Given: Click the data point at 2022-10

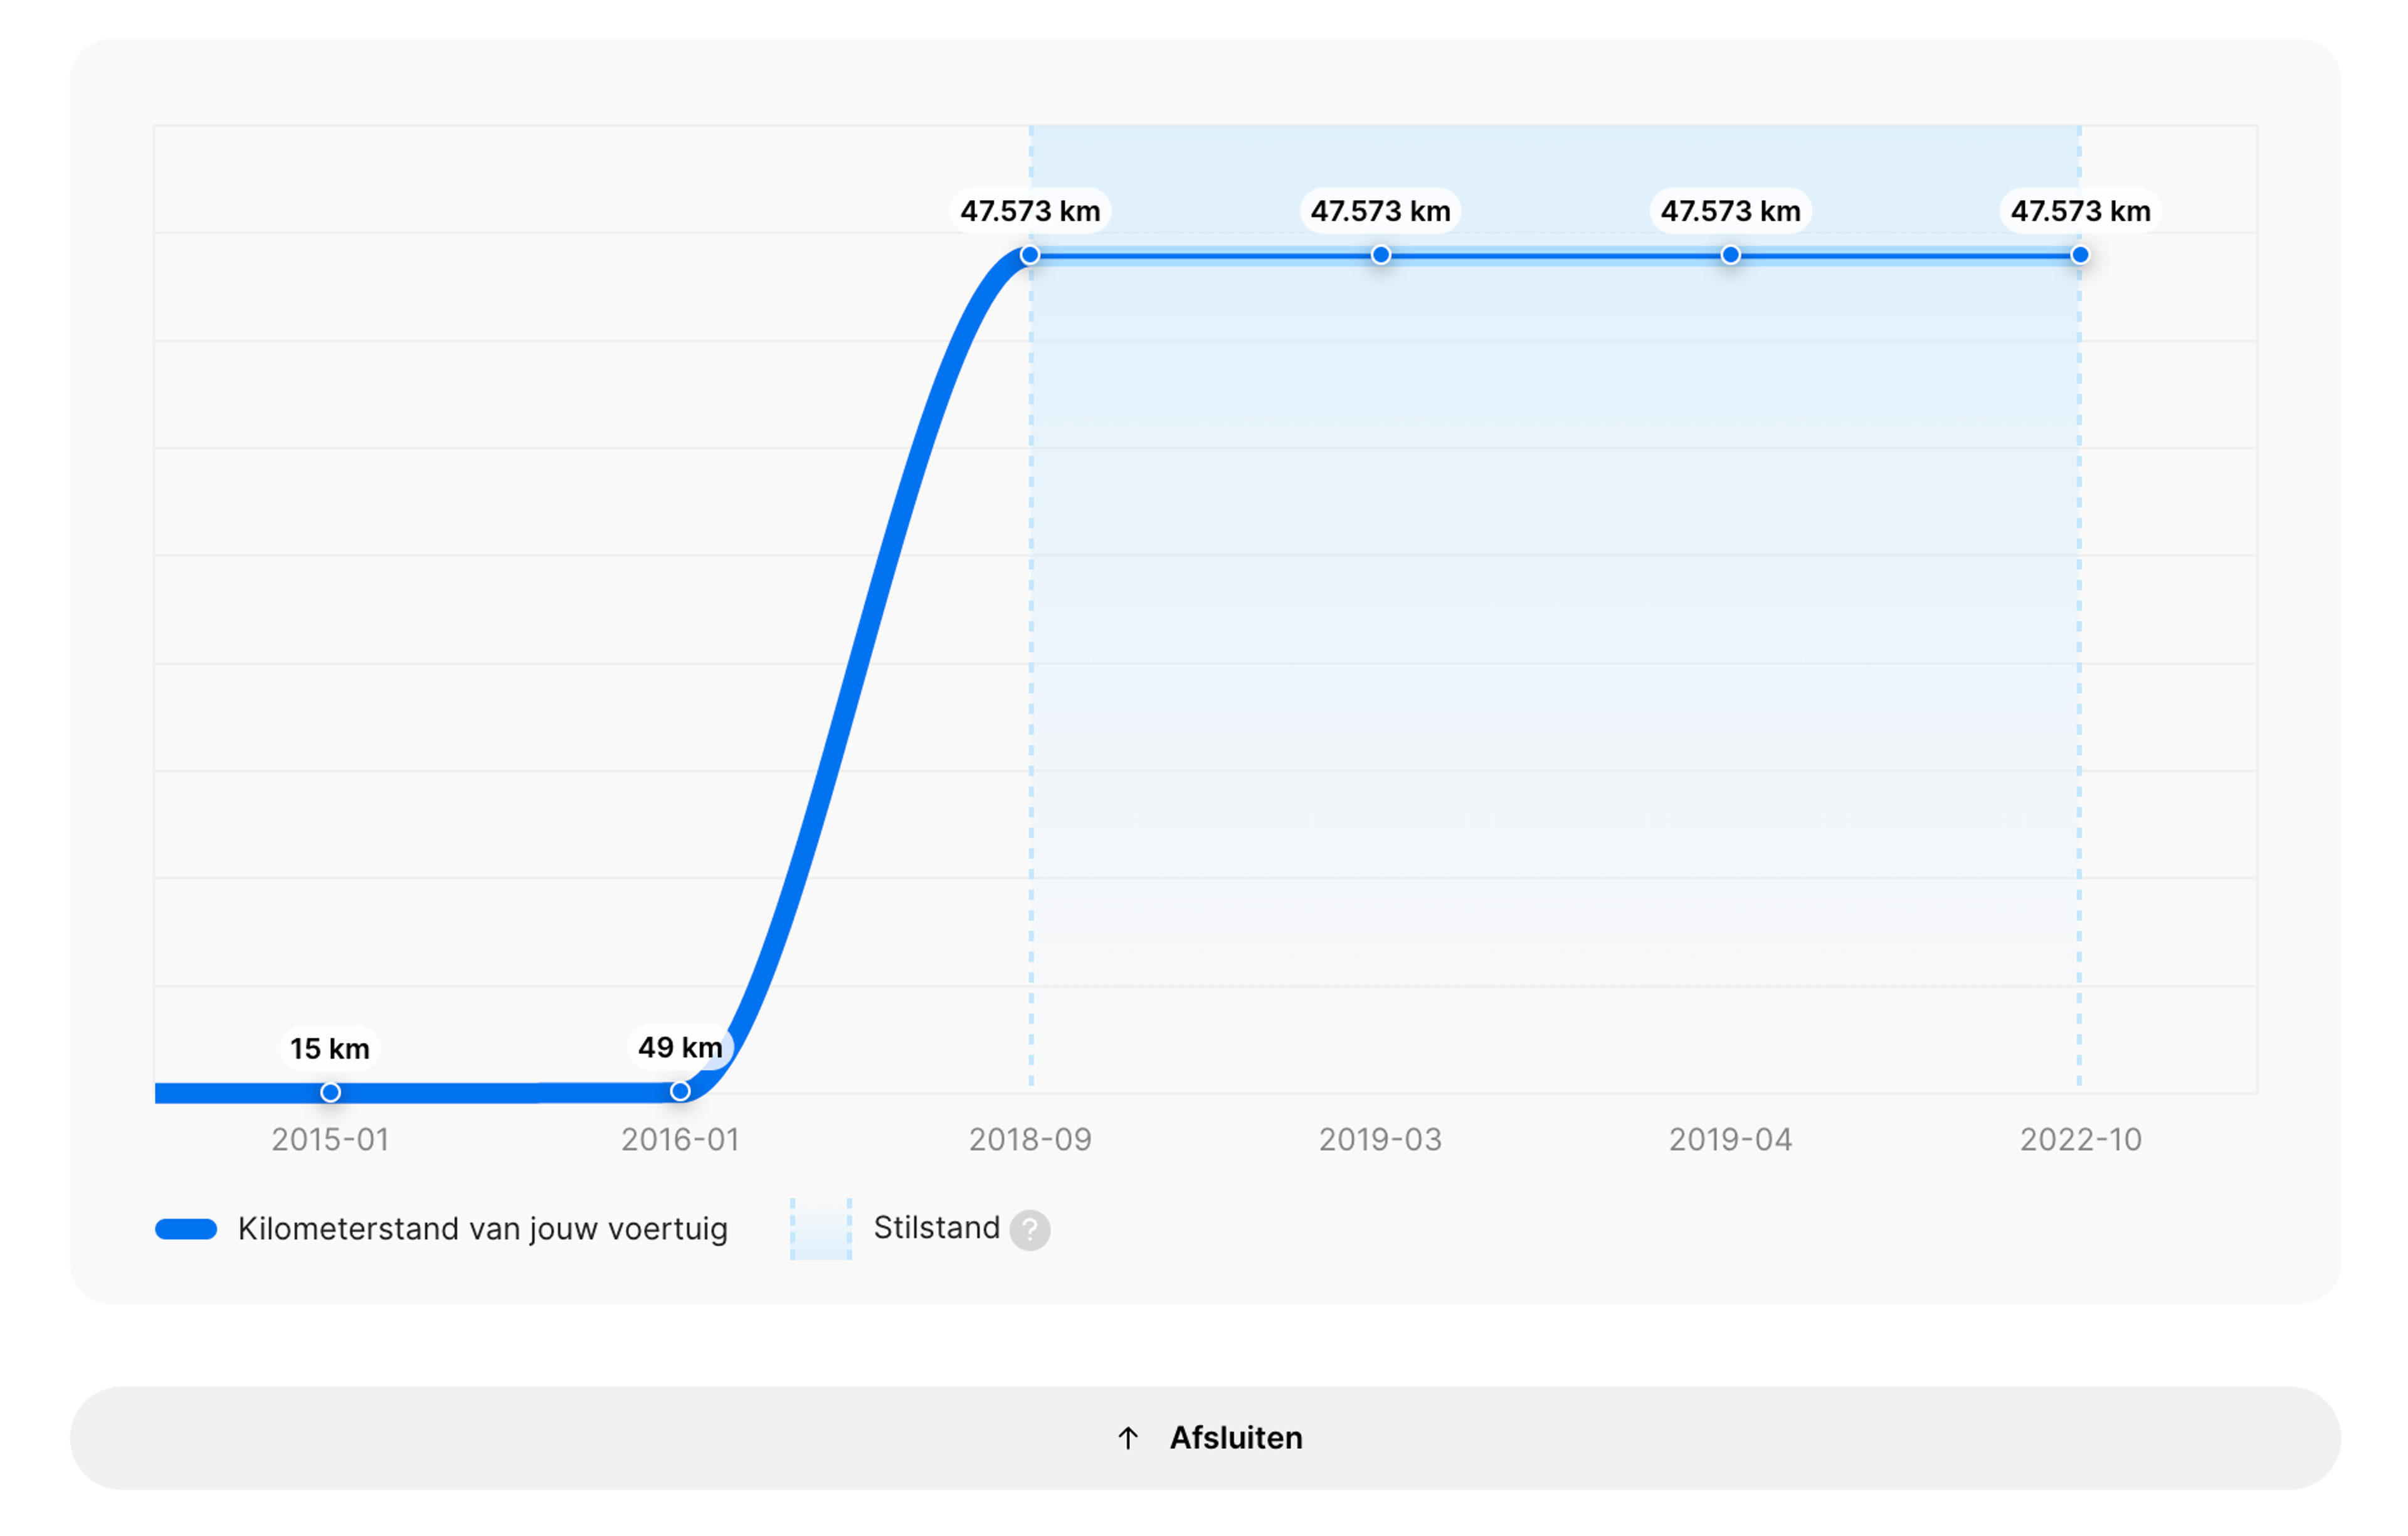Looking at the screenshot, I should [2080, 255].
